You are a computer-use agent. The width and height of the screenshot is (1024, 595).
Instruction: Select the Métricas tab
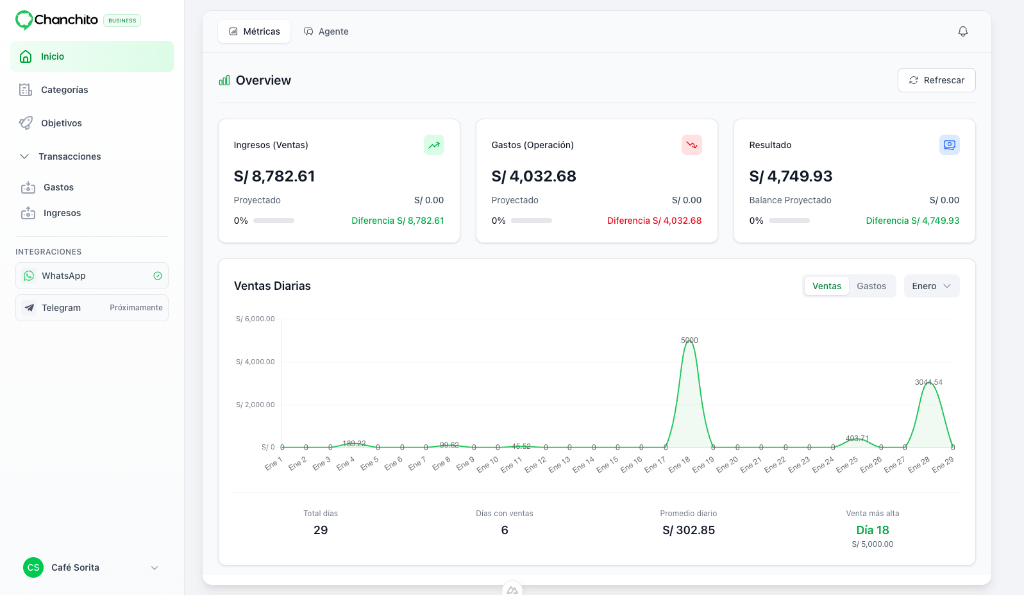254,32
